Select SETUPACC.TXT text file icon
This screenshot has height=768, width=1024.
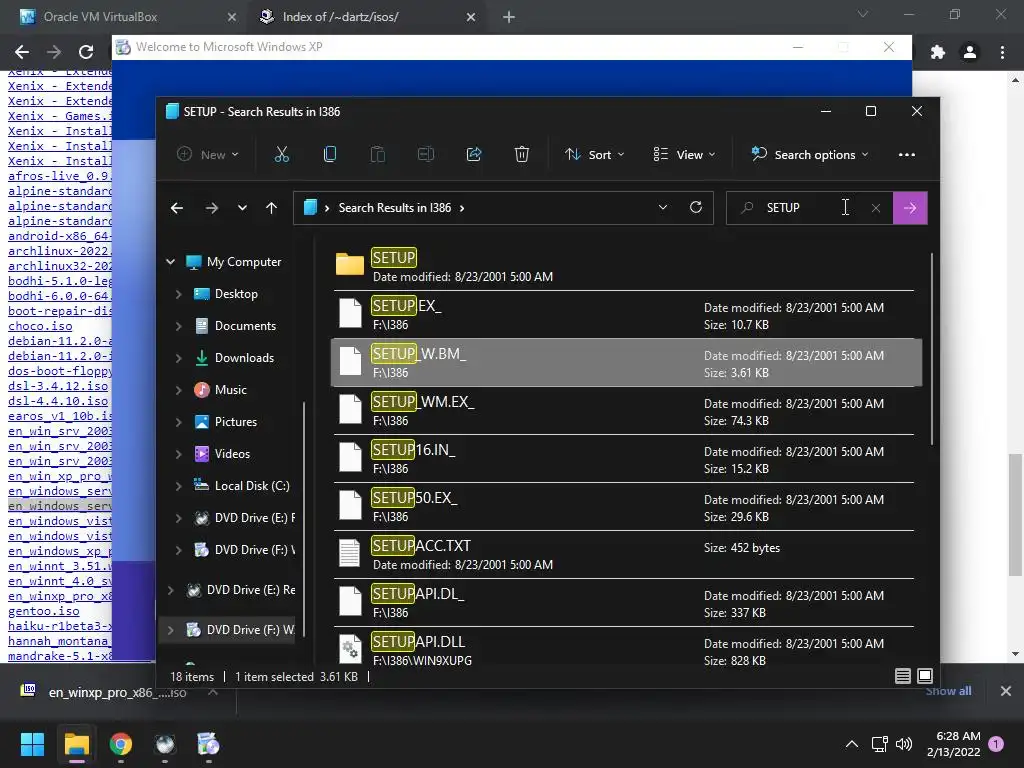350,554
